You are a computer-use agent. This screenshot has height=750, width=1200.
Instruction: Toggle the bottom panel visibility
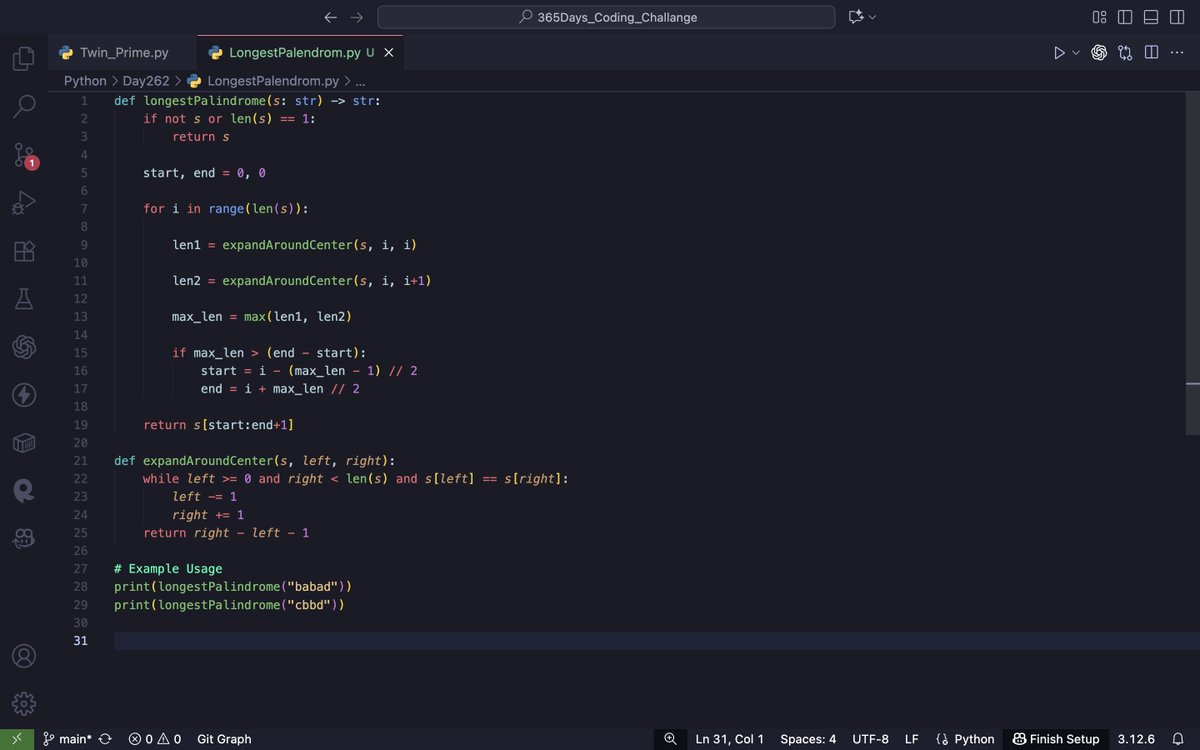pyautogui.click(x=1151, y=17)
